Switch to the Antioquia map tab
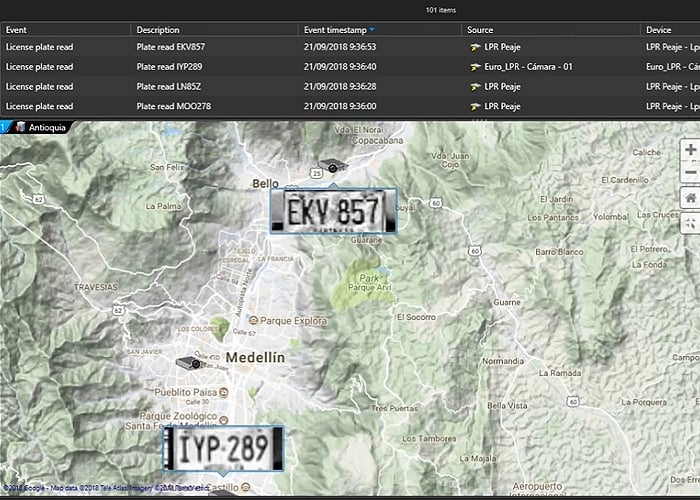Viewport: 700px width, 500px height. [x=40, y=126]
